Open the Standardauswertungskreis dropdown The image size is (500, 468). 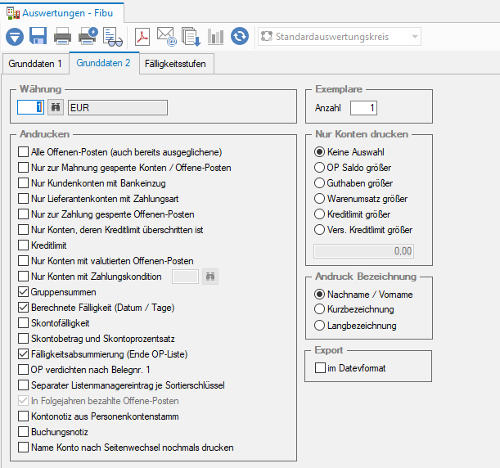(340, 36)
